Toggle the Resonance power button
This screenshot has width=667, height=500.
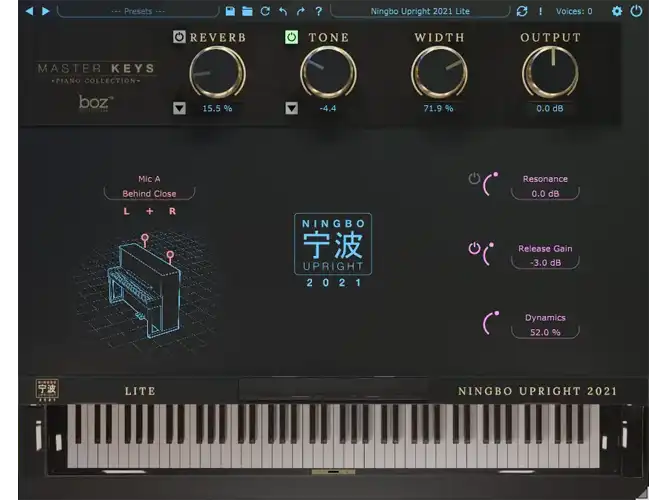pos(474,178)
